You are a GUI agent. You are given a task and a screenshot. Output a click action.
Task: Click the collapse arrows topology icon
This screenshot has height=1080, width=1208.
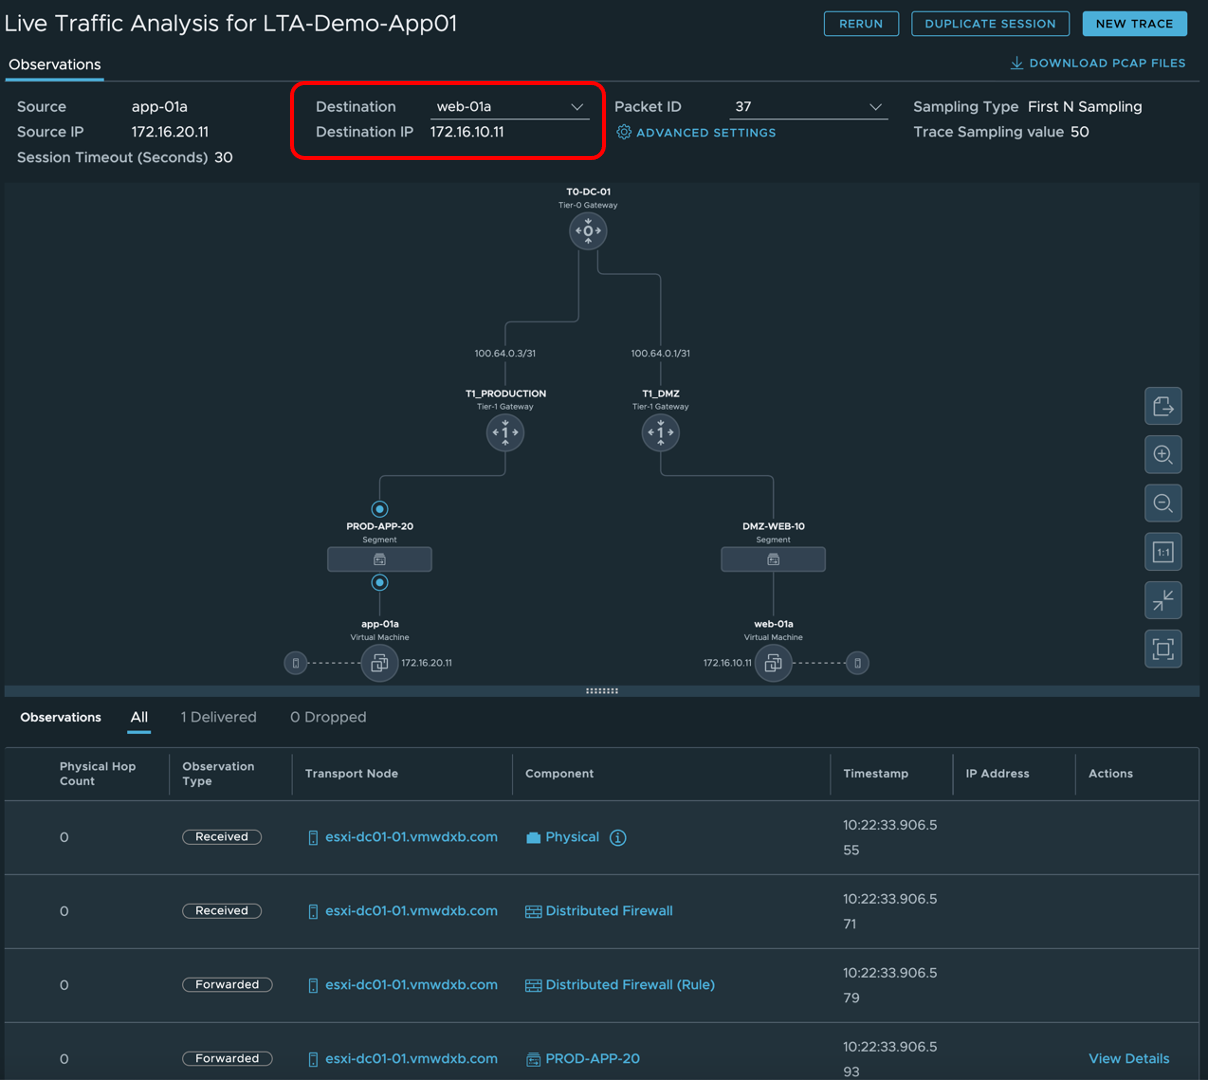coord(1163,600)
